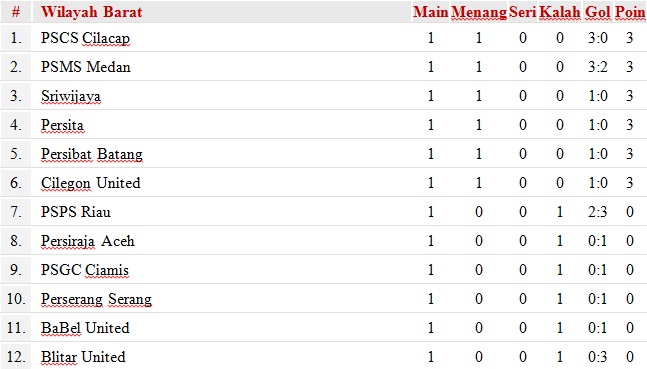Viewport: 647px width, 369px height.
Task: Click the Kalah column header
Action: [x=560, y=12]
